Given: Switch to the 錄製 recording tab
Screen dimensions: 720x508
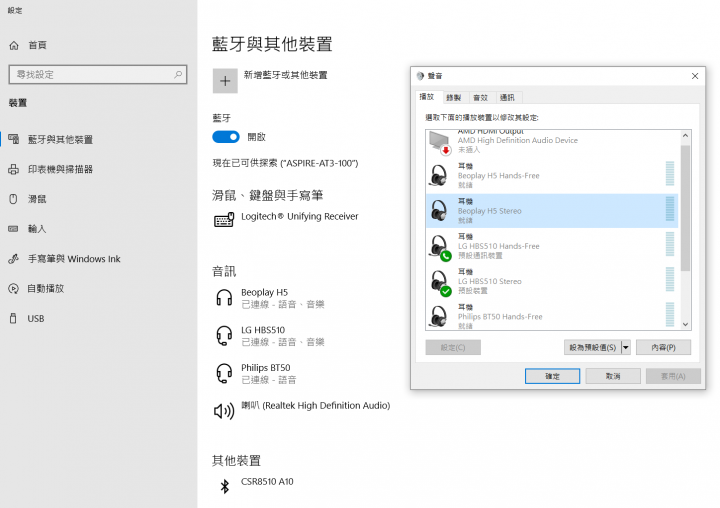Looking at the screenshot, I should [x=453, y=97].
